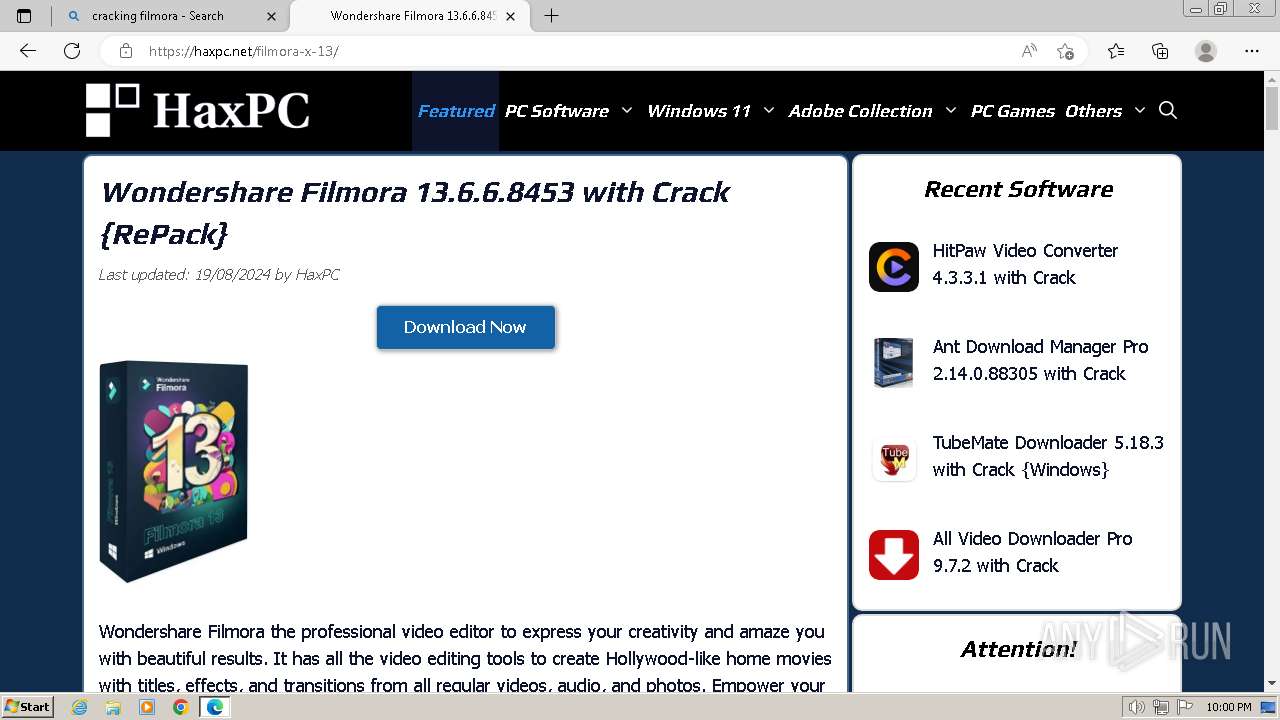Screen dimensions: 1280x720
Task: Open All Video Downloader Pro link
Action: click(x=1032, y=552)
